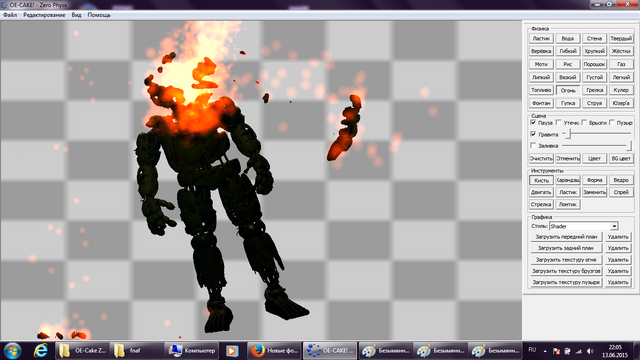Select the Кисть brush tool

point(541,180)
